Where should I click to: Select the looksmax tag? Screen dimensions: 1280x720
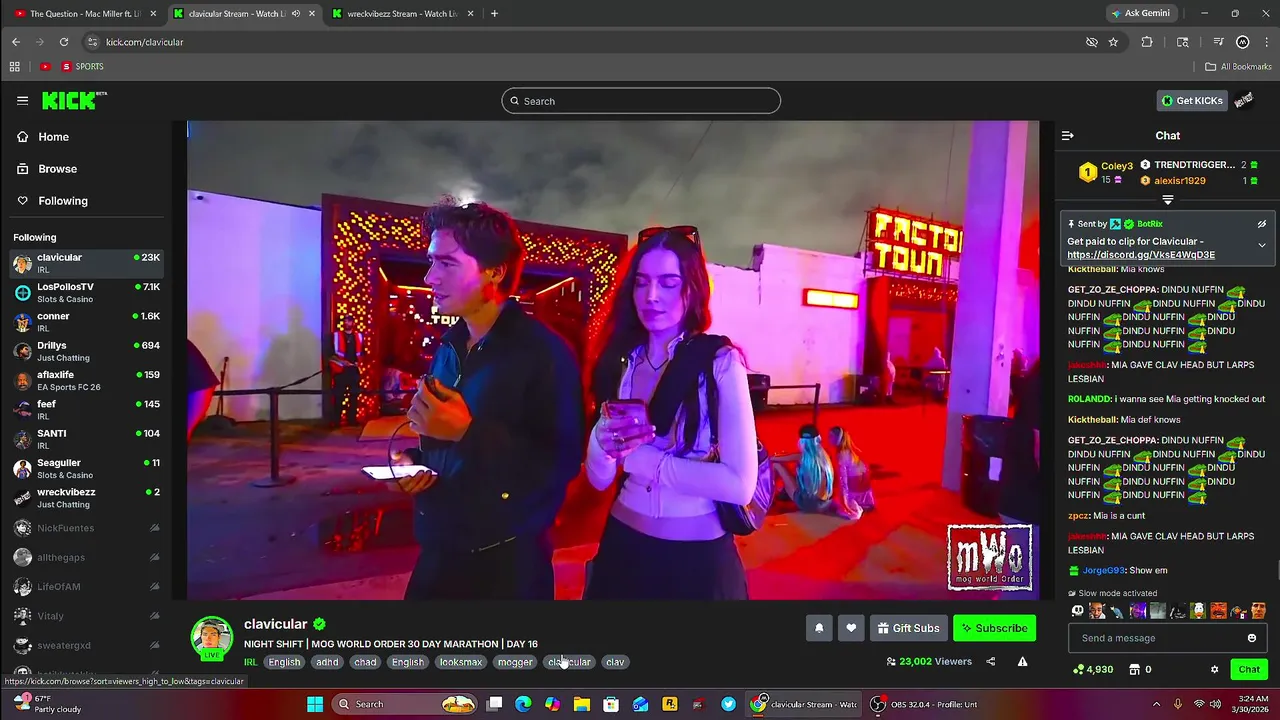[x=461, y=662]
